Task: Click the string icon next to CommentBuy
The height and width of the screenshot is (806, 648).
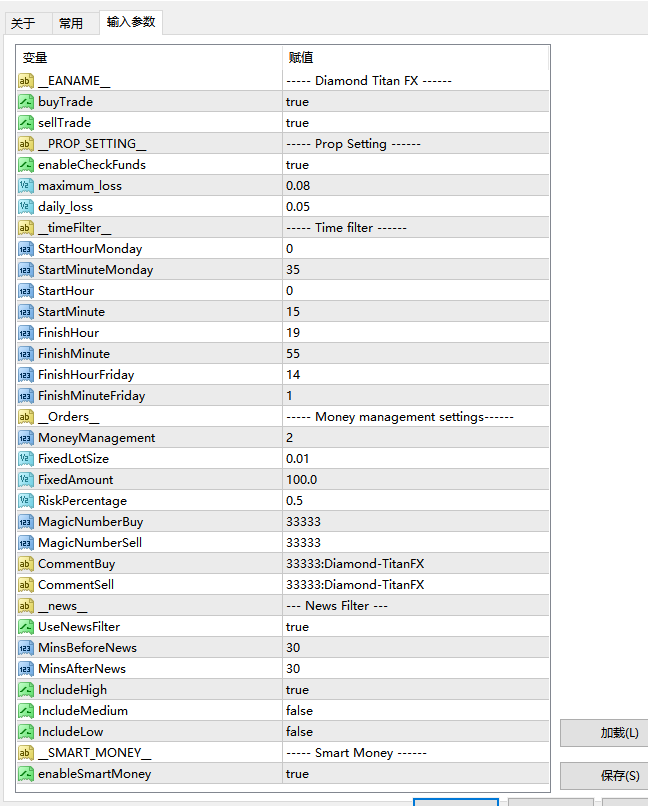Action: coord(26,564)
